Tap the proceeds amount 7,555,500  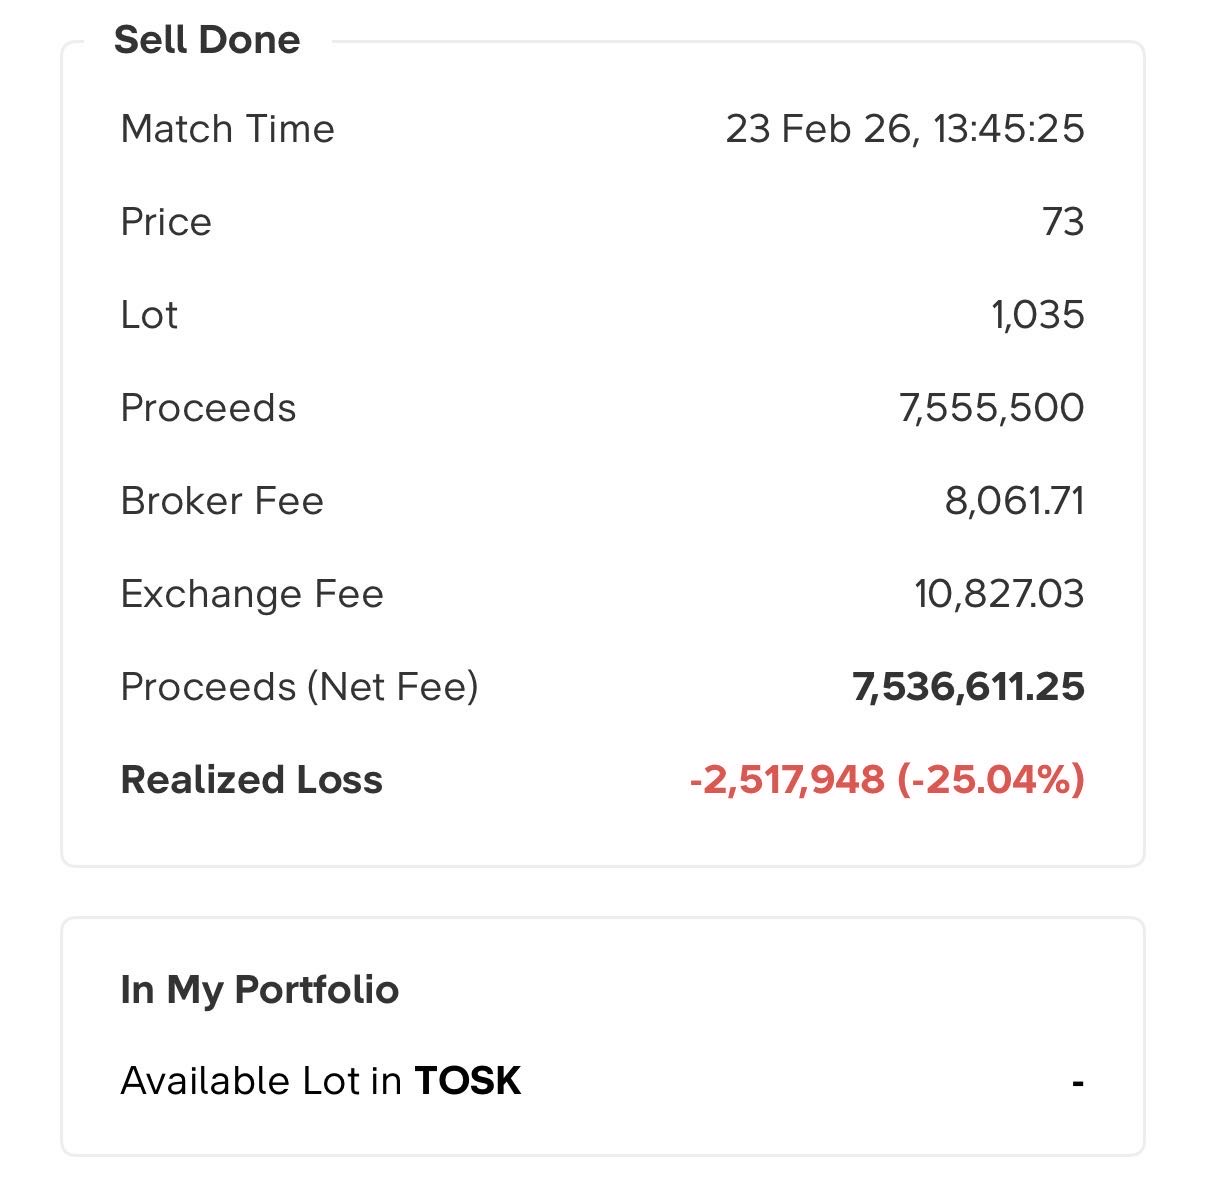[991, 408]
